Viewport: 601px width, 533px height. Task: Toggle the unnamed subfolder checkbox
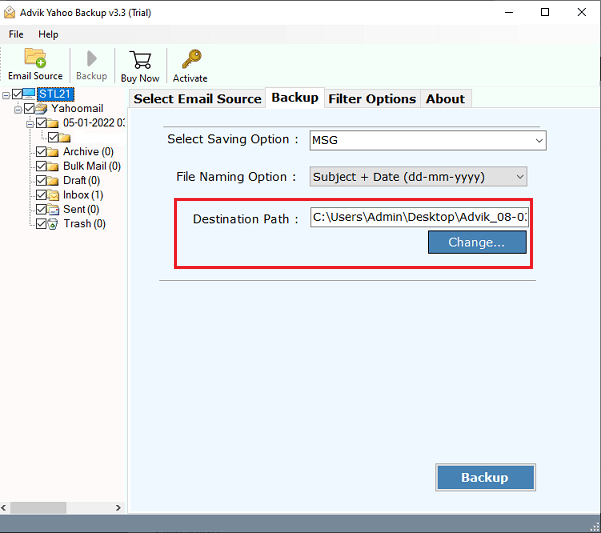pyautogui.click(x=53, y=138)
